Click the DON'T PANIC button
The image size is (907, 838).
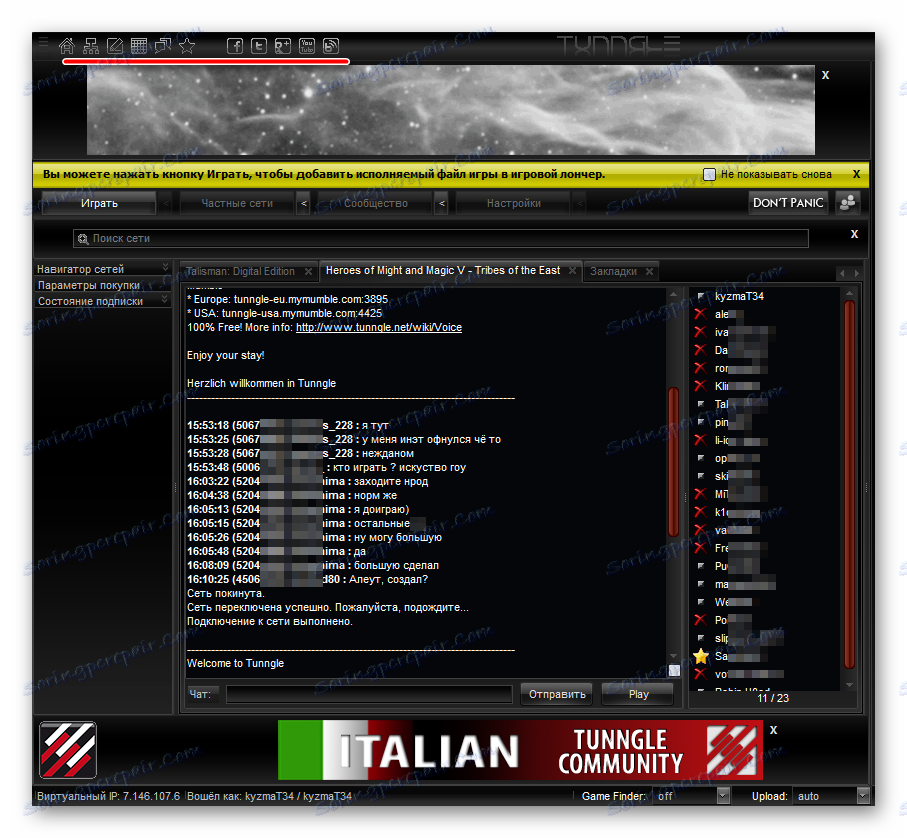click(788, 203)
